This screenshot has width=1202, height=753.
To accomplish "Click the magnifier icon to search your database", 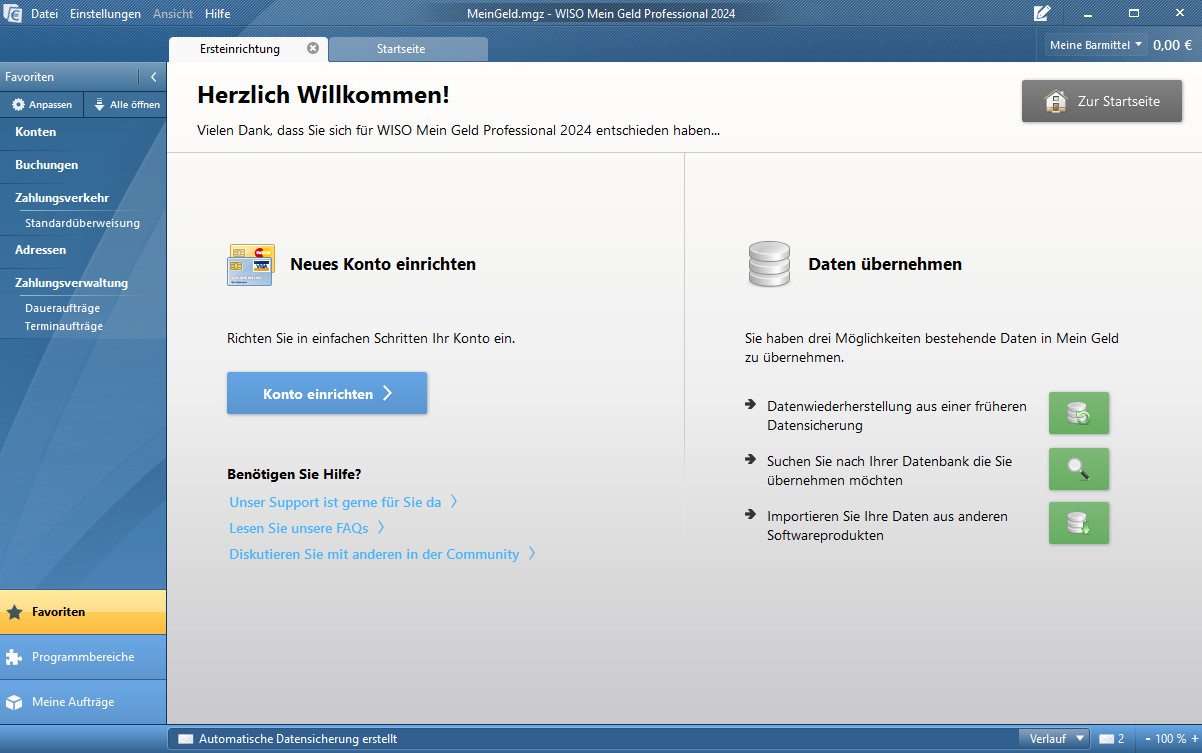I will (1078, 468).
